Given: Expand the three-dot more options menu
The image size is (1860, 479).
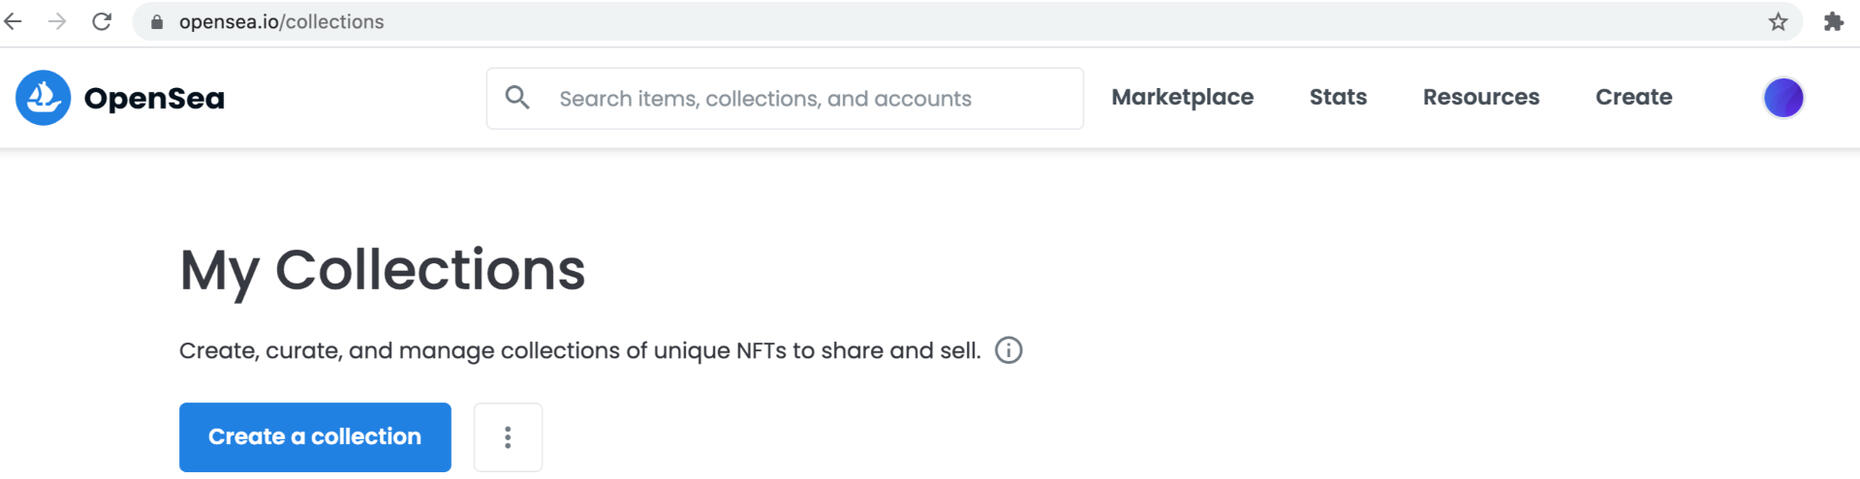Looking at the screenshot, I should point(508,437).
